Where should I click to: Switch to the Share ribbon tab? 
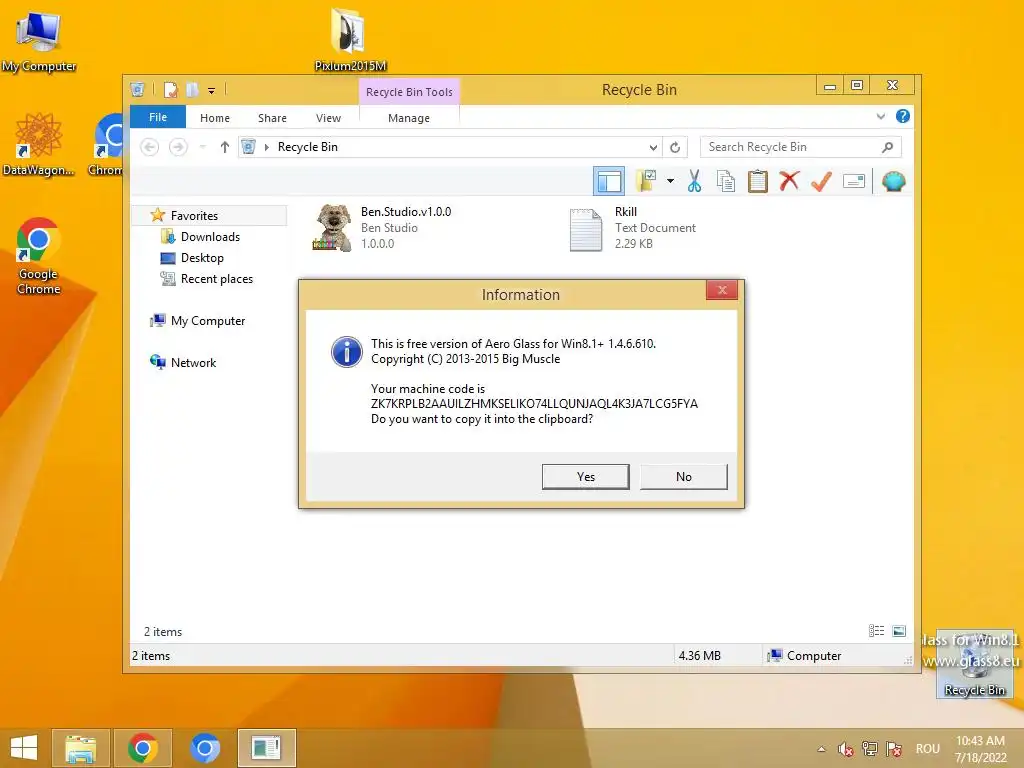[x=272, y=118]
